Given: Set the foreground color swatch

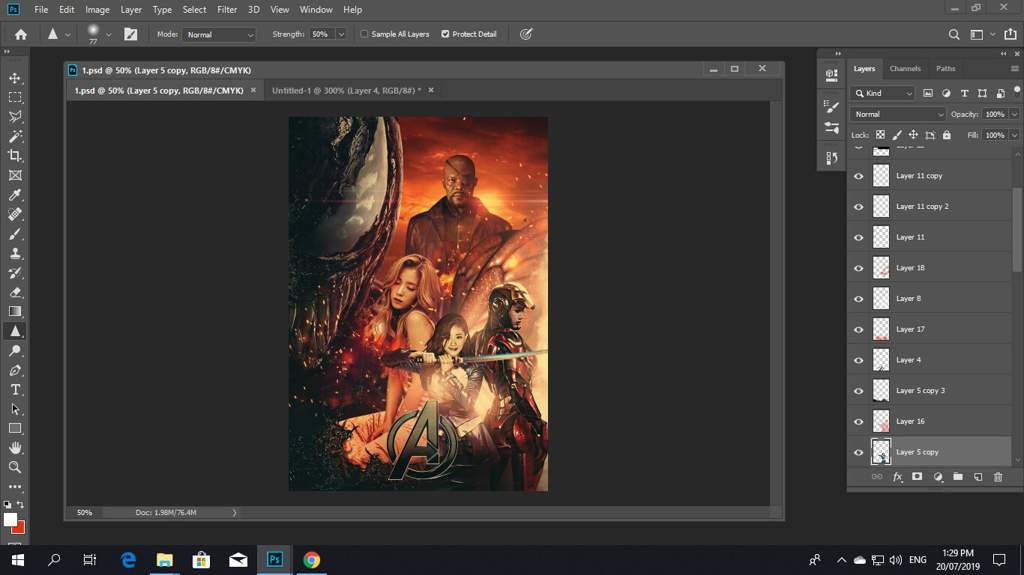Looking at the screenshot, I should tap(10, 519).
